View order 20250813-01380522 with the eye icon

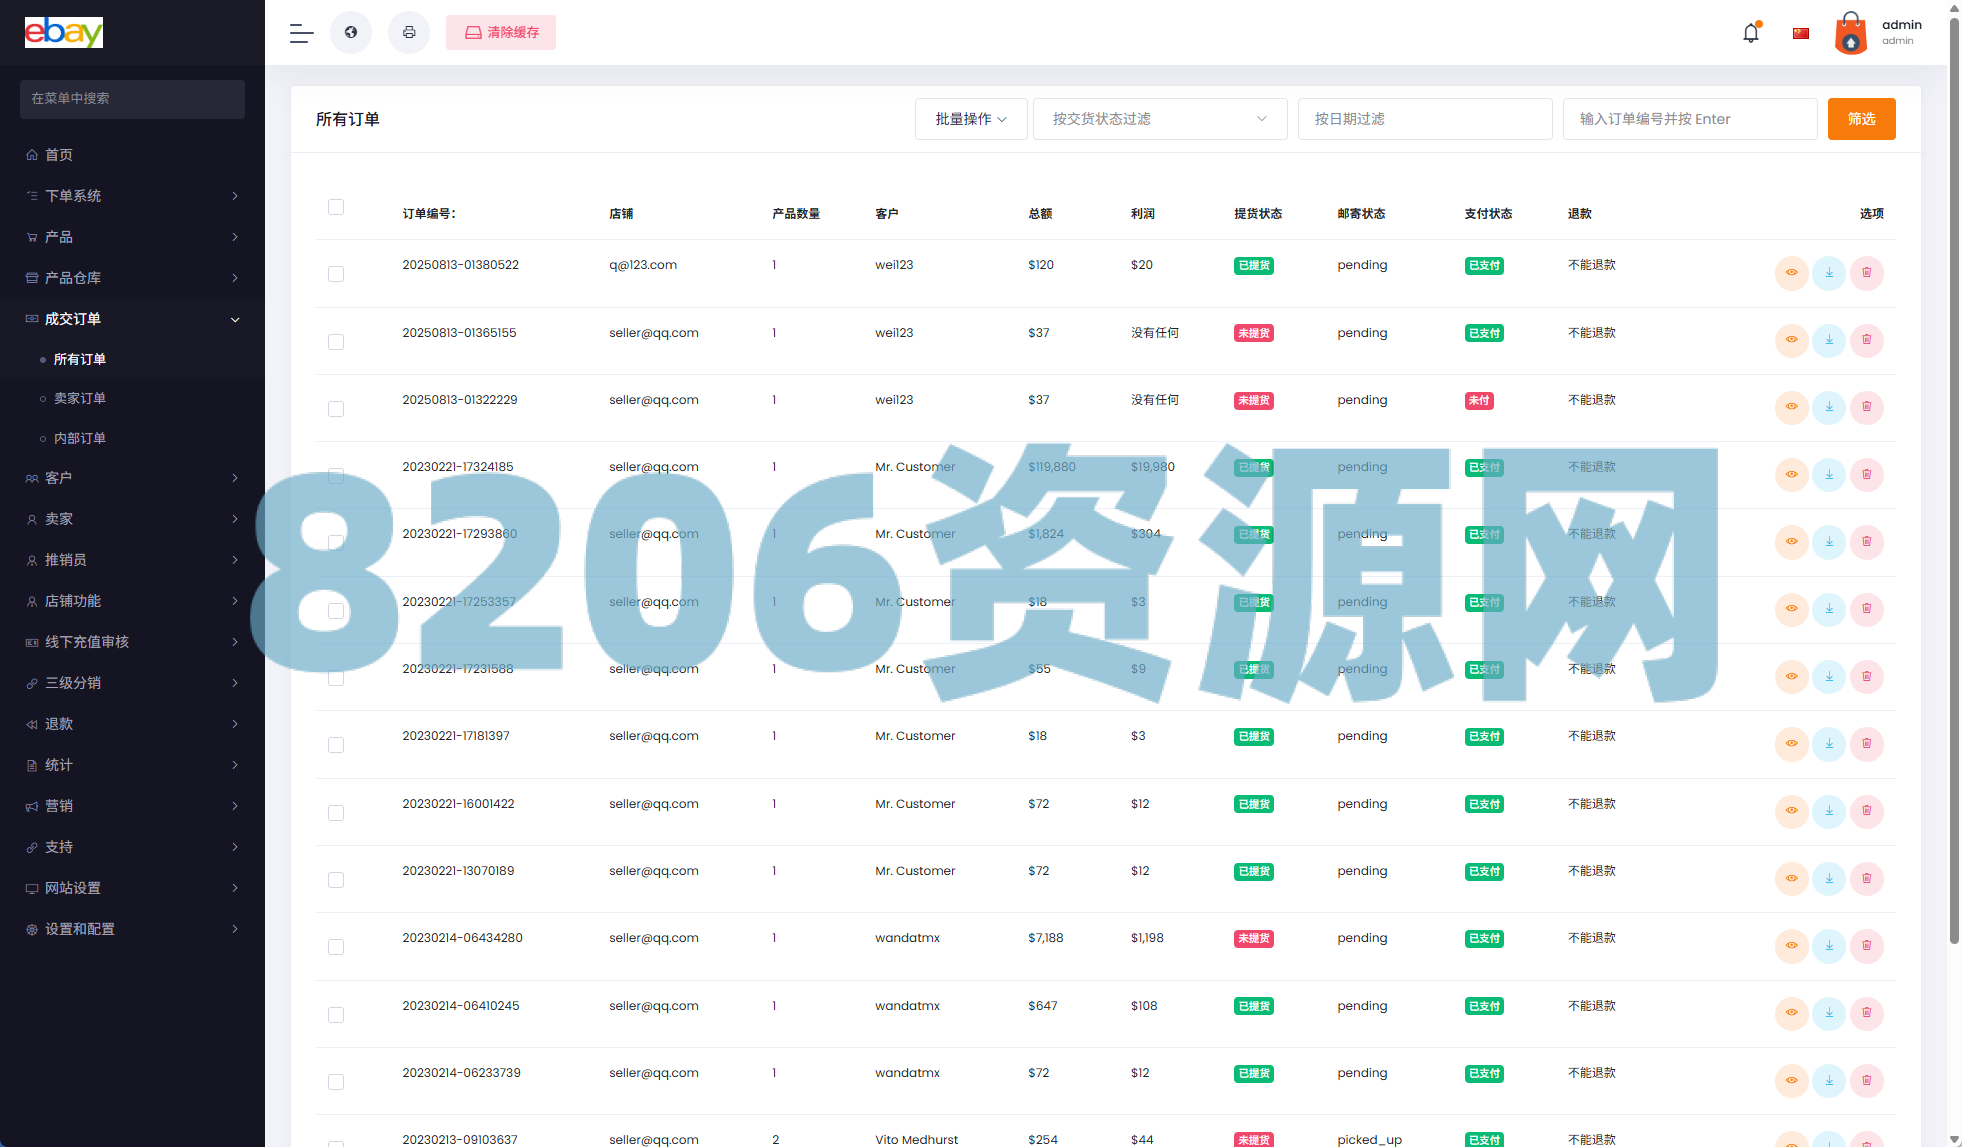[x=1791, y=273]
